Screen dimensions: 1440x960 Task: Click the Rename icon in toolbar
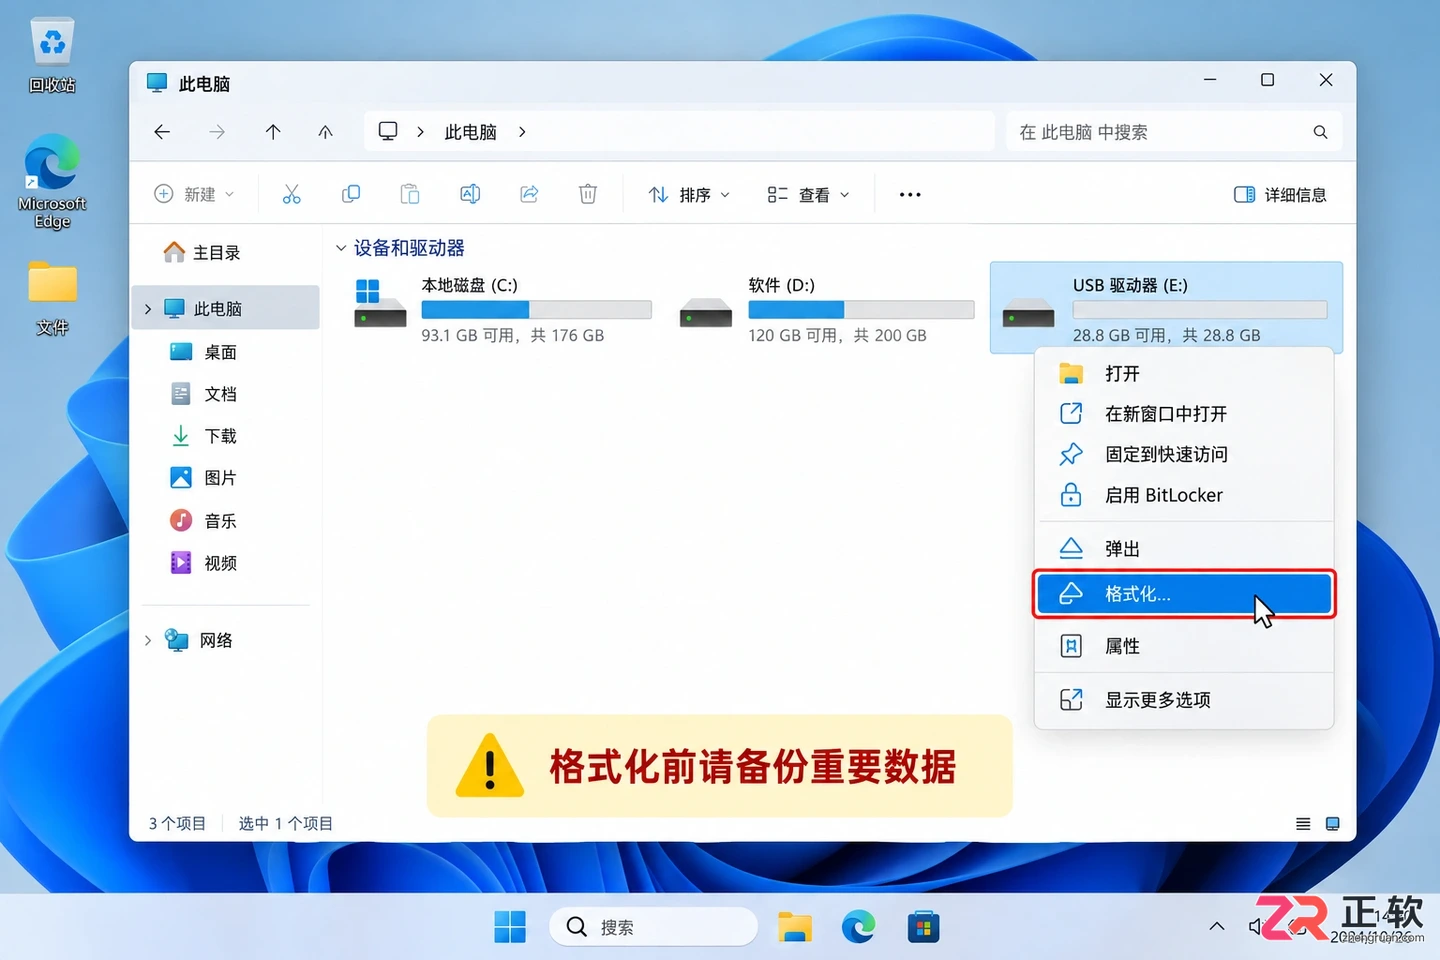point(470,194)
